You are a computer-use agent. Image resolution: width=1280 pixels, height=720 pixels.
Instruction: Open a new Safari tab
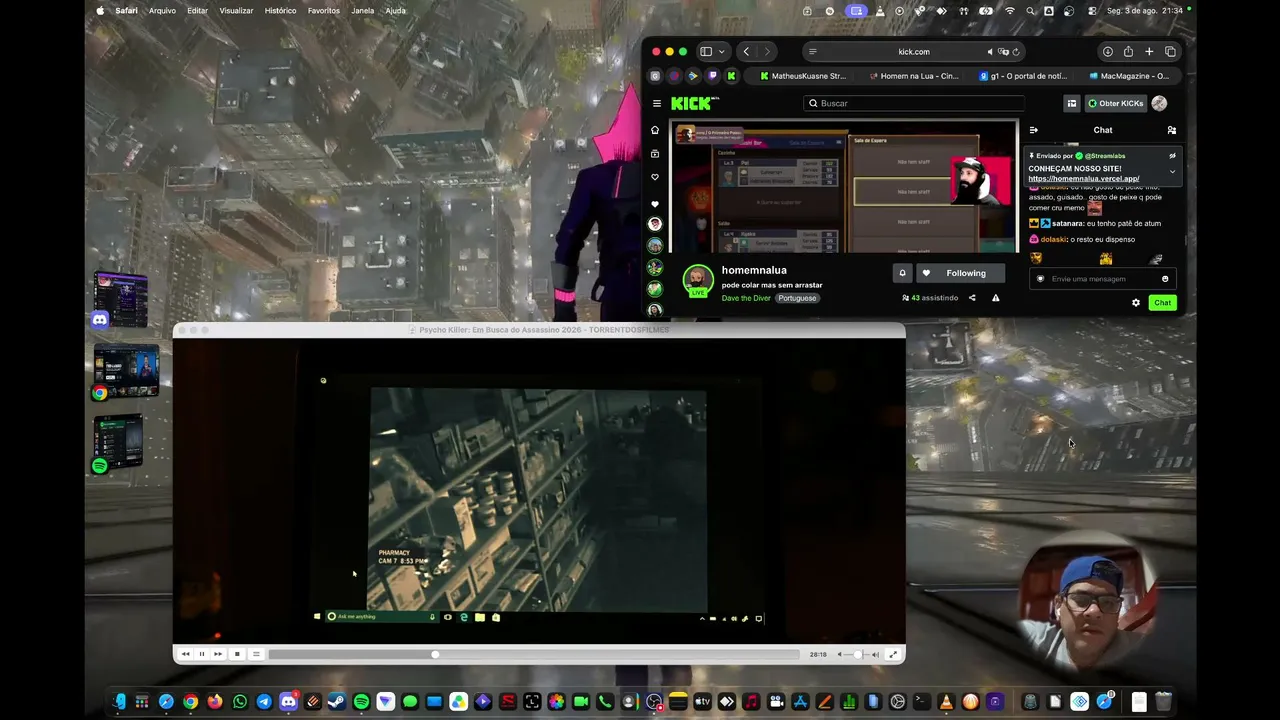[x=1149, y=52]
